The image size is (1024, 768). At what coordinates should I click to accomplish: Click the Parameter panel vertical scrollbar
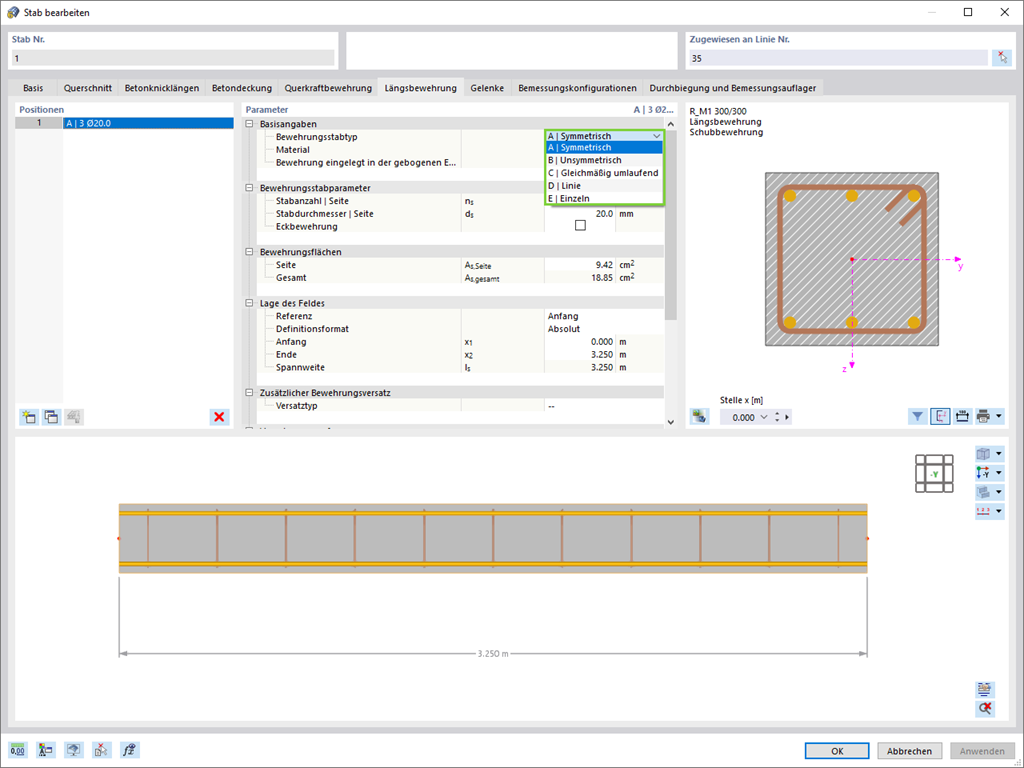[671, 225]
